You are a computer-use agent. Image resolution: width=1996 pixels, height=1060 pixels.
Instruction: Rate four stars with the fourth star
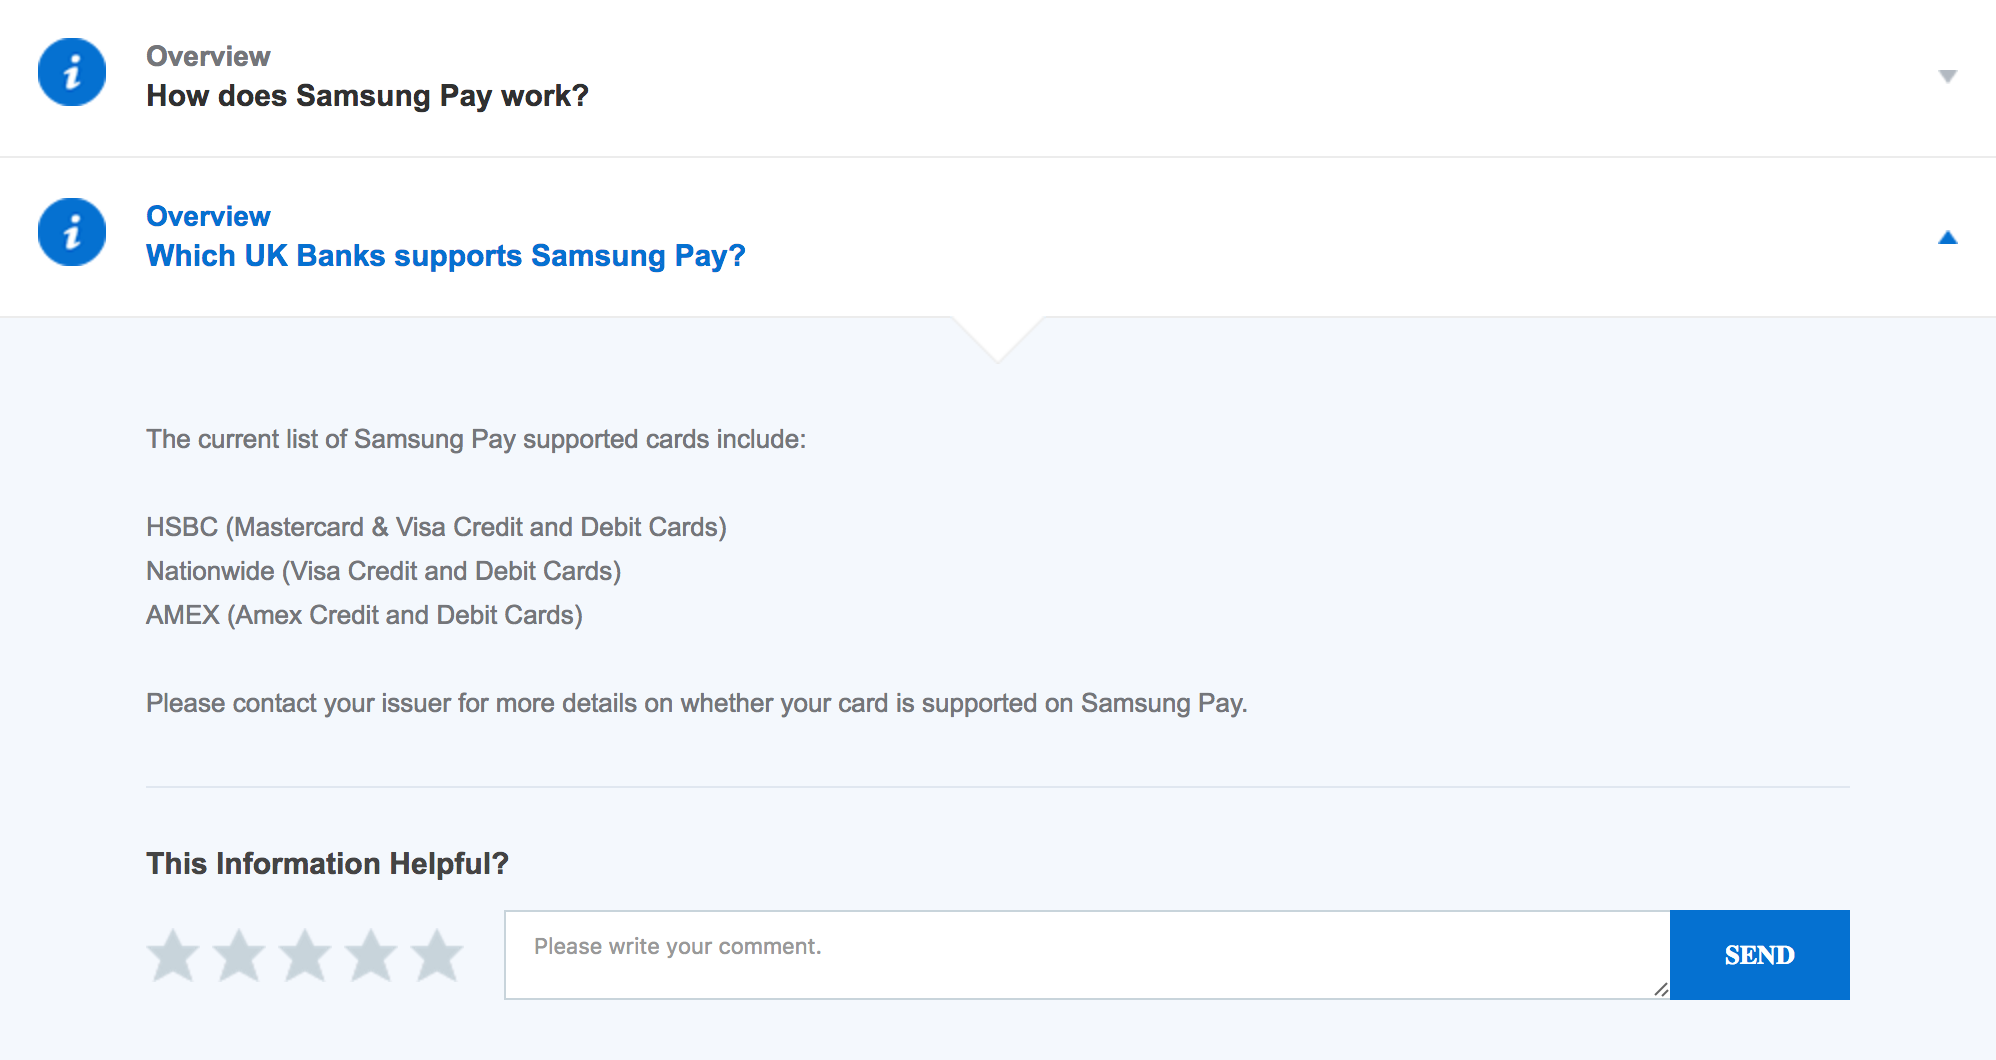coord(371,955)
